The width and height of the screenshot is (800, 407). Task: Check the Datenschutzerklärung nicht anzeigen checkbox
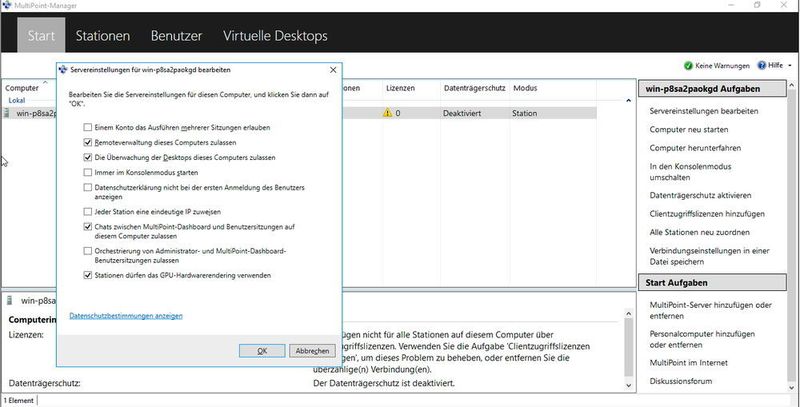tap(88, 187)
